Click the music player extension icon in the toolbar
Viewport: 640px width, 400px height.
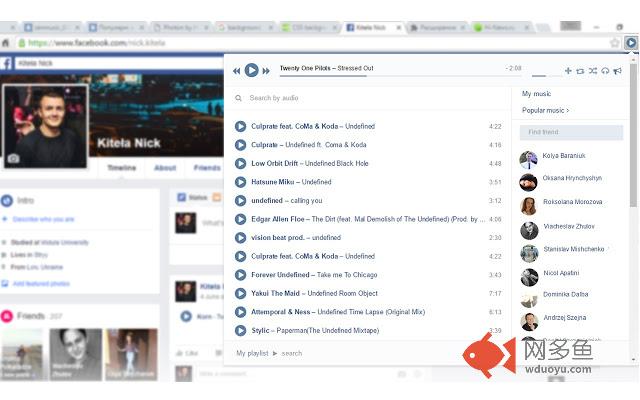[x=631, y=42]
